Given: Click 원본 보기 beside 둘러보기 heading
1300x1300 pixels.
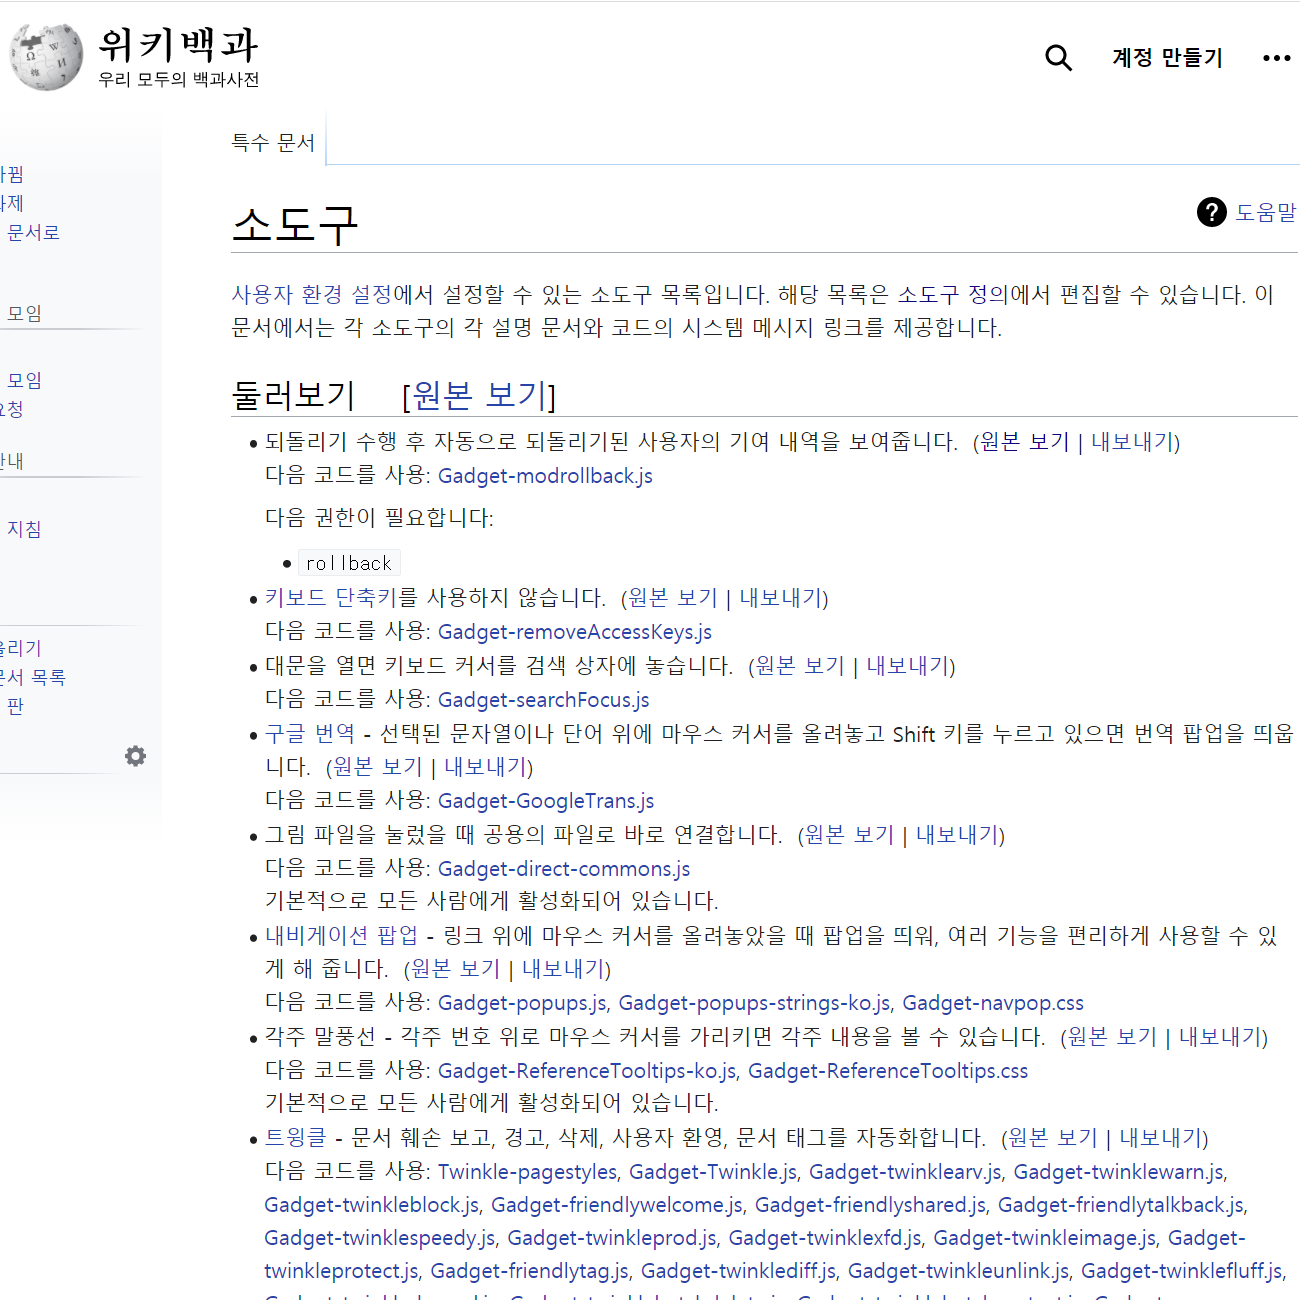Looking at the screenshot, I should 479,395.
